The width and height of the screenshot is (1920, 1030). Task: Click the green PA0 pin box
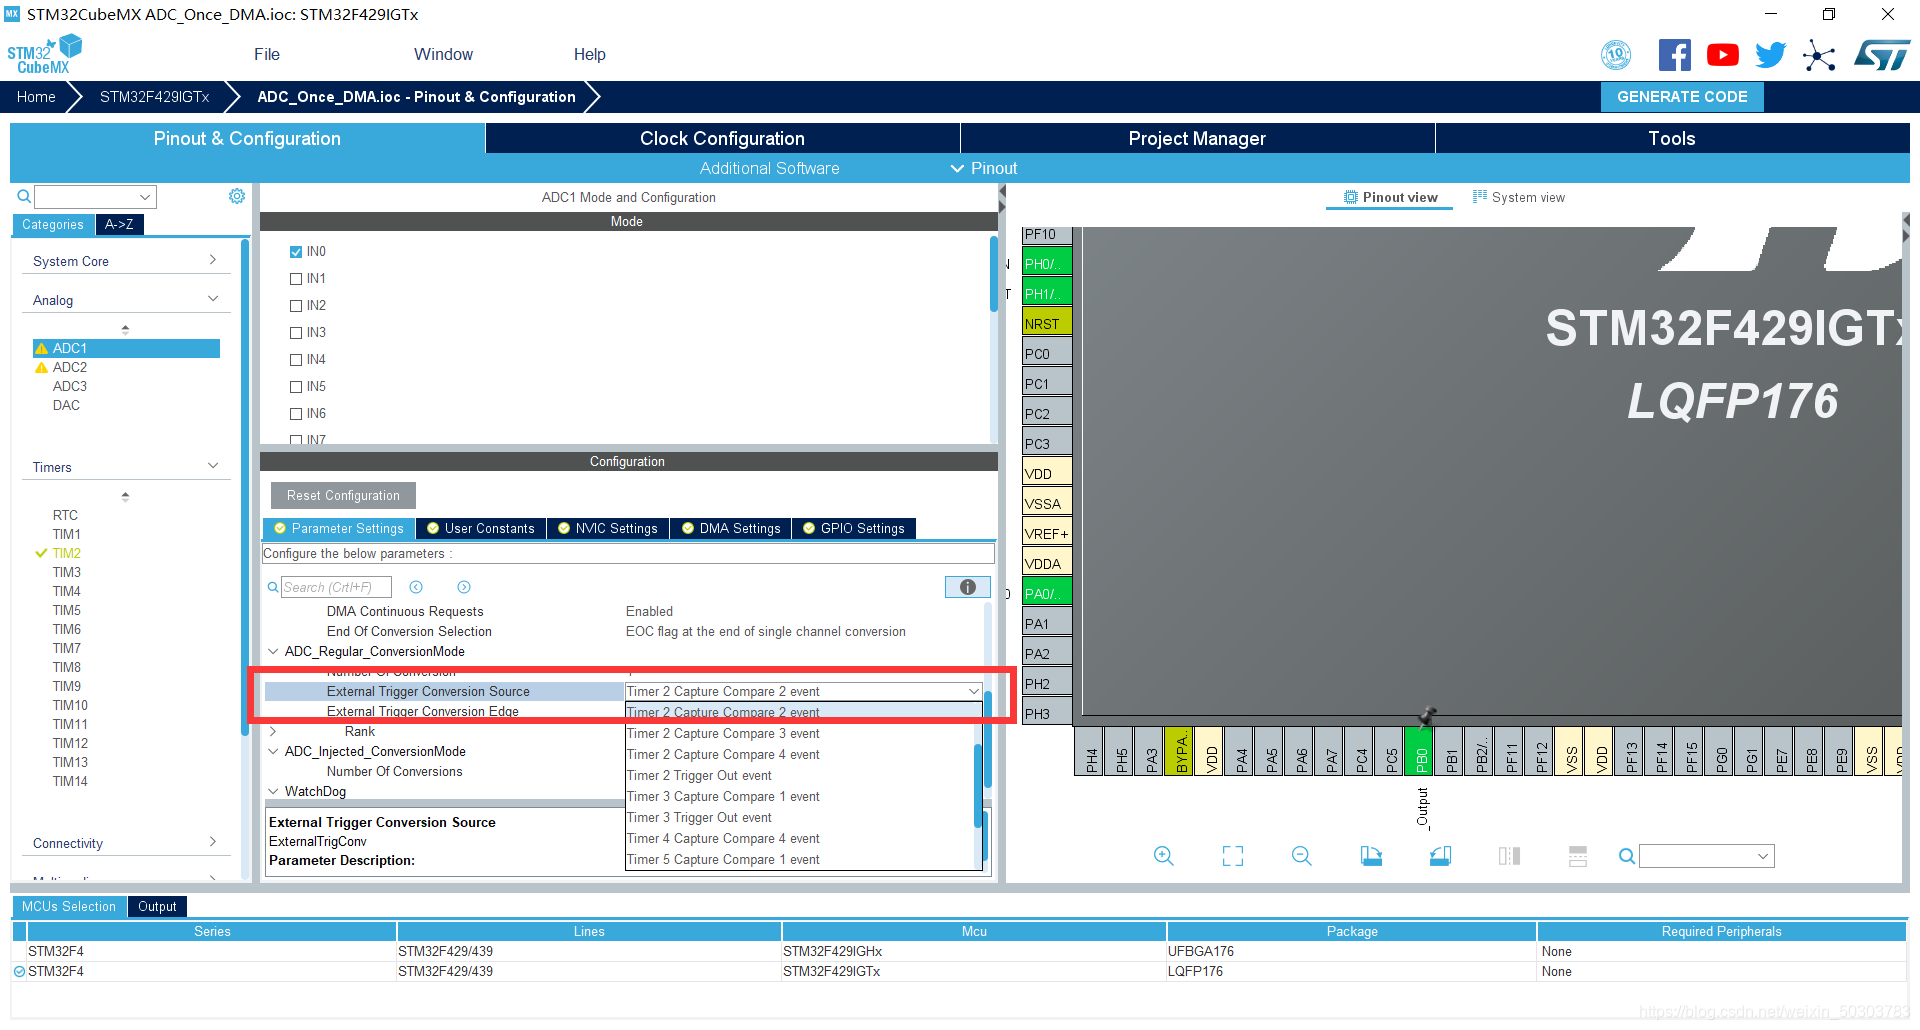tap(1047, 593)
